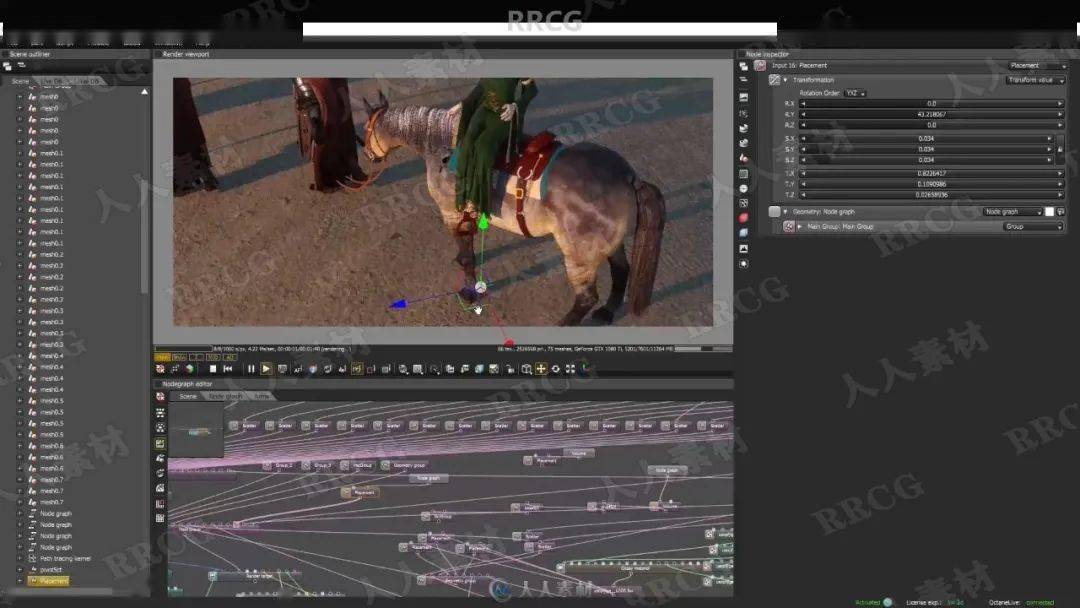Open the Geometry Node graph dropdown

(x=1012, y=212)
